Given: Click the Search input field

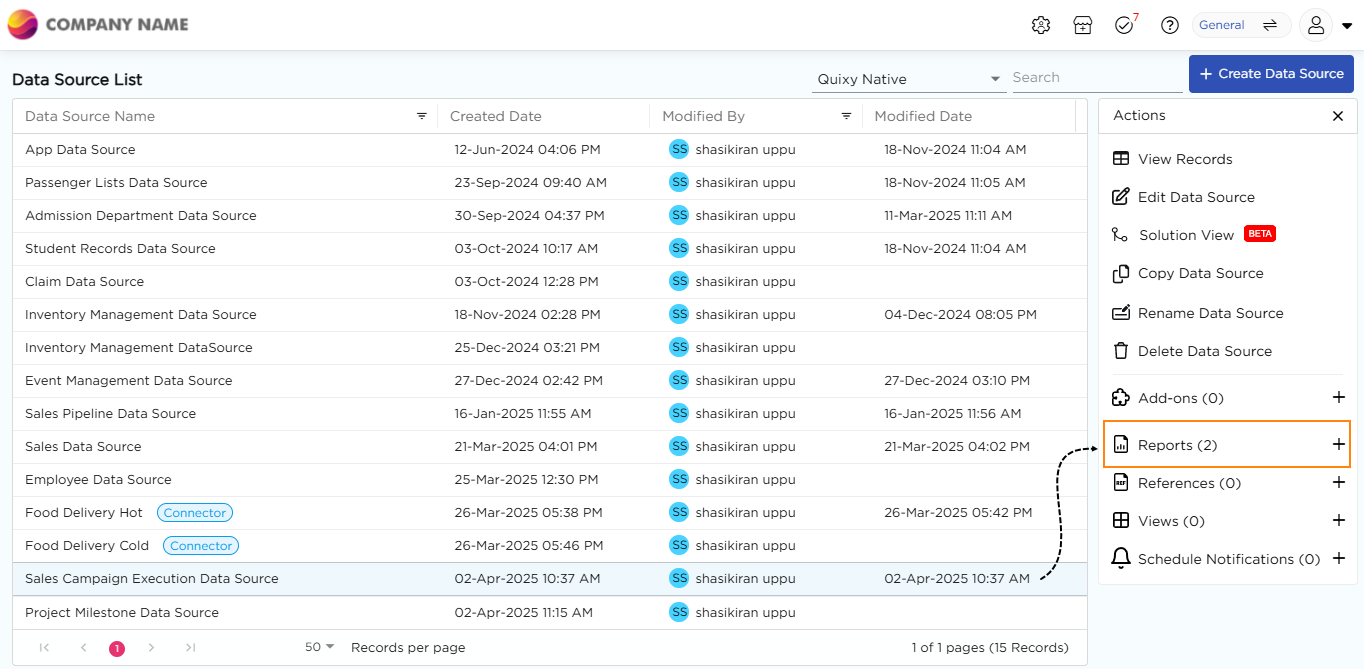Looking at the screenshot, I should click(1096, 78).
